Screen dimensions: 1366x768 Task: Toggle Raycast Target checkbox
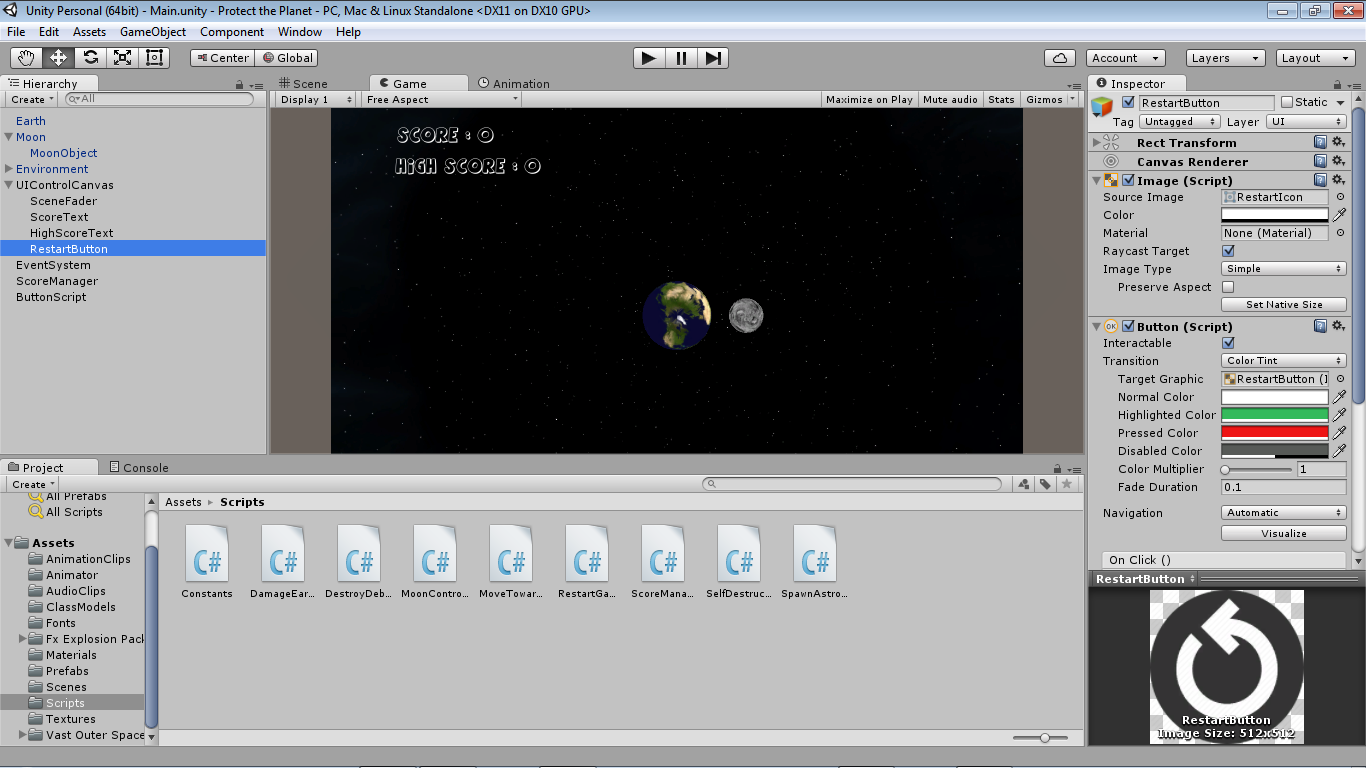click(1228, 251)
